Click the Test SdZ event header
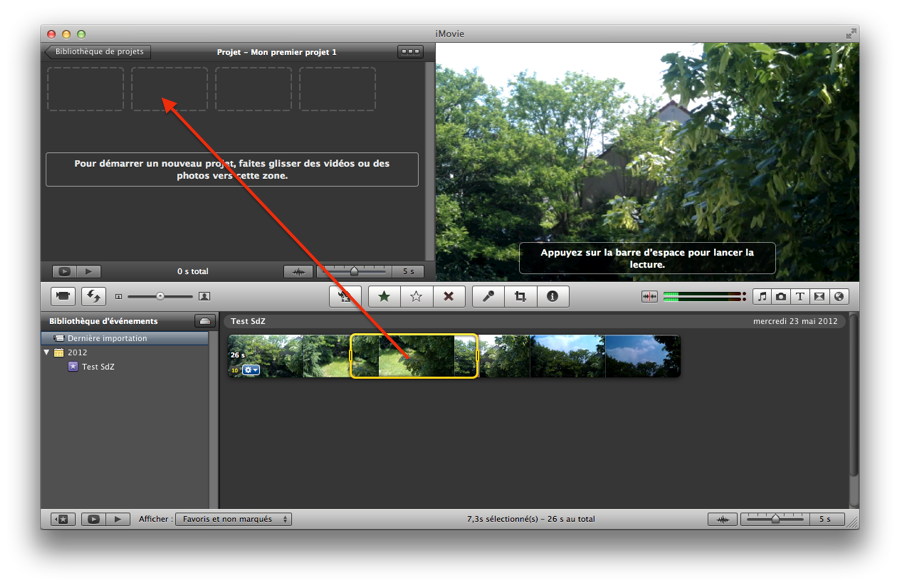Viewport: 900px width, 586px height. pos(248,321)
